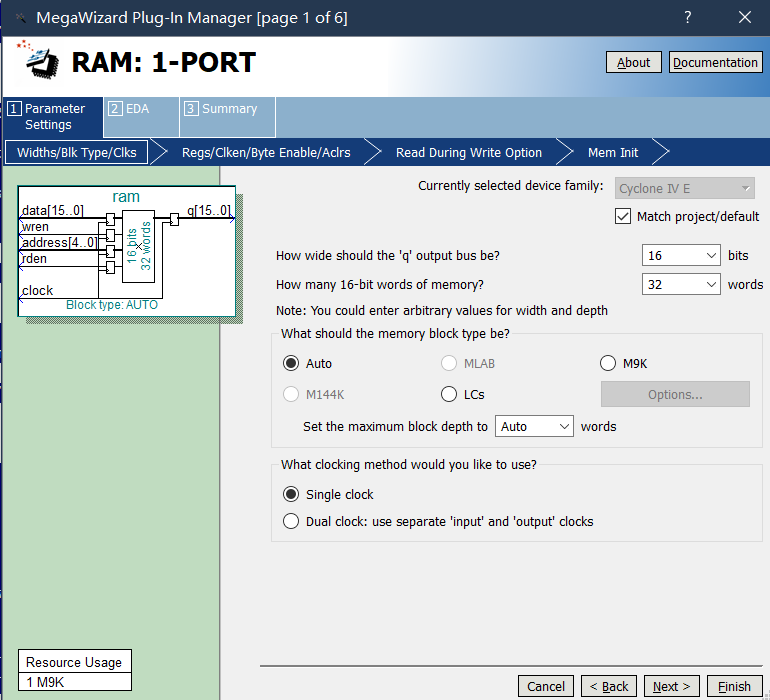Click the help question mark button
Screen dimensions: 770x700
[x=688, y=18]
